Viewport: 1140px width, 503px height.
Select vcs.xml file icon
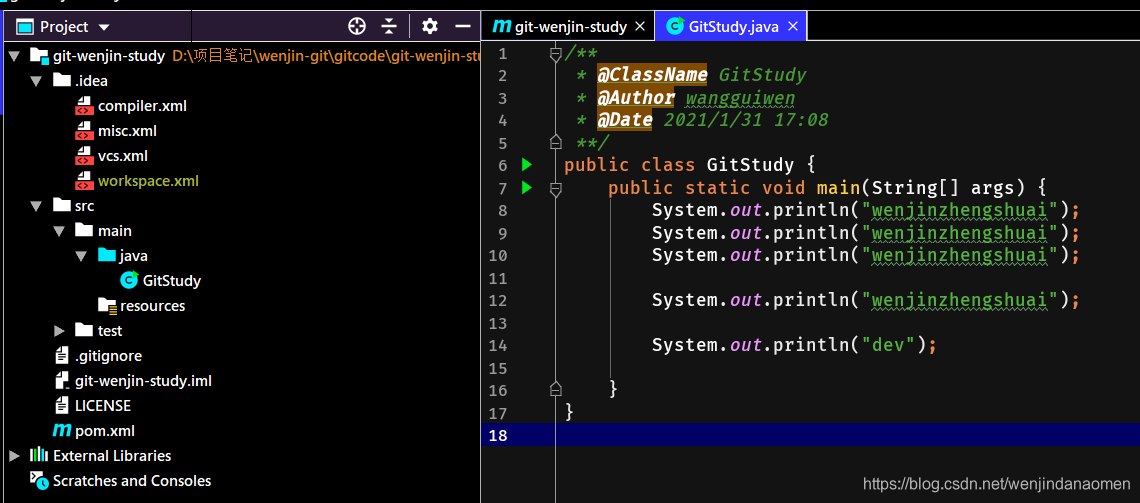84,156
